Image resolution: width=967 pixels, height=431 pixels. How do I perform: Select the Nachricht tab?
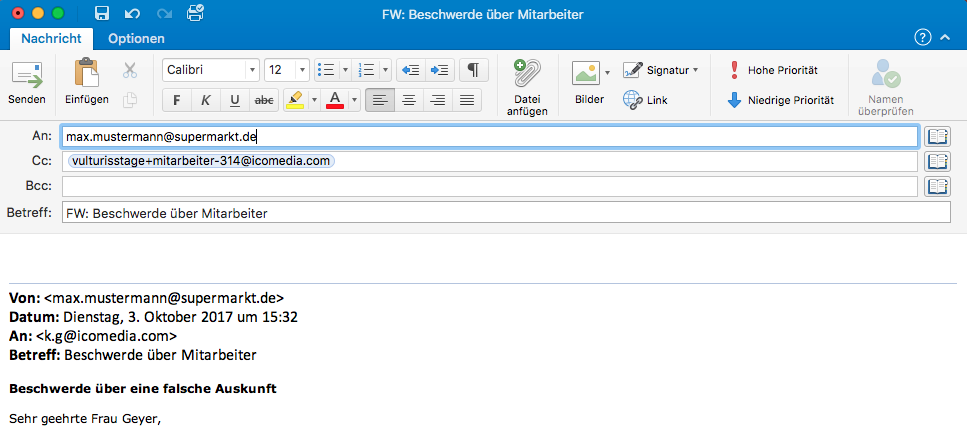click(51, 38)
